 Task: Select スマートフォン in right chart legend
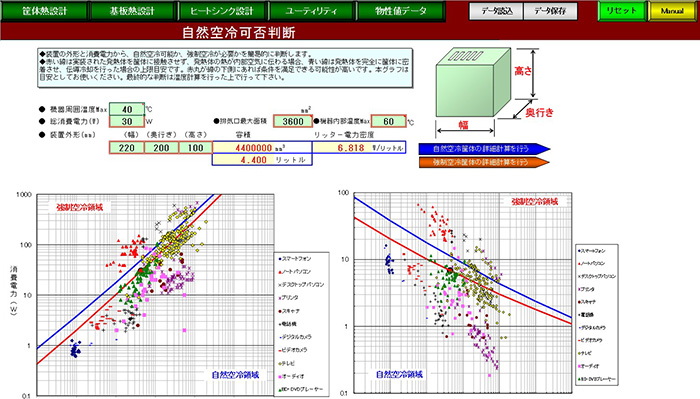pos(592,251)
